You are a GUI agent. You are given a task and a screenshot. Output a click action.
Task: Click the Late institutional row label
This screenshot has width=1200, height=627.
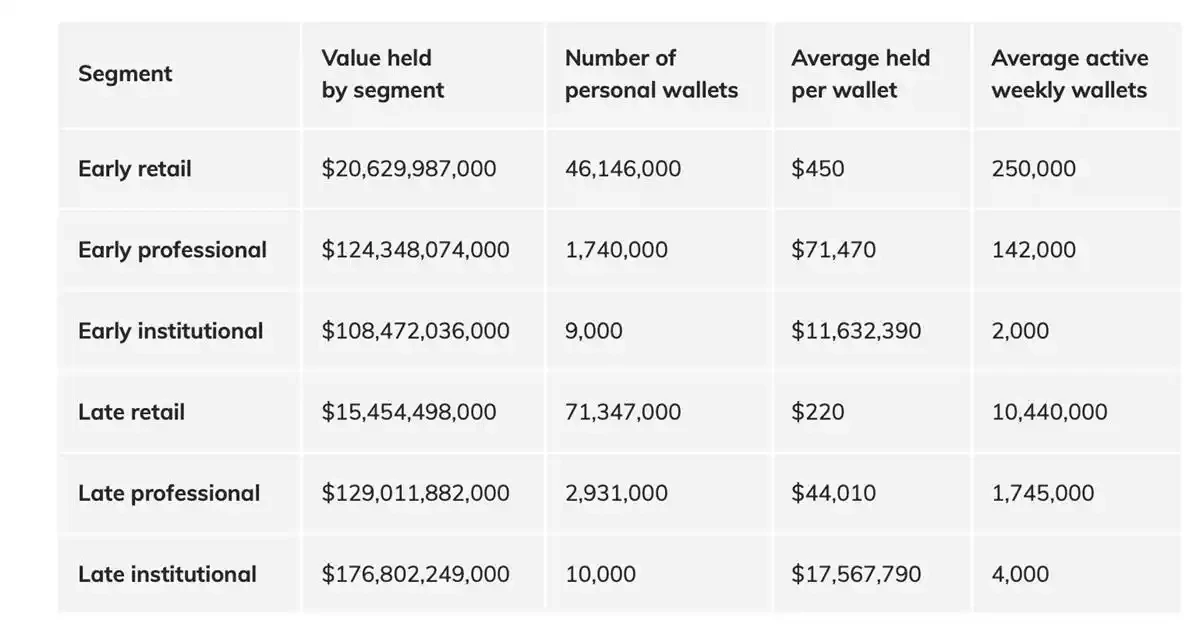[x=167, y=574]
